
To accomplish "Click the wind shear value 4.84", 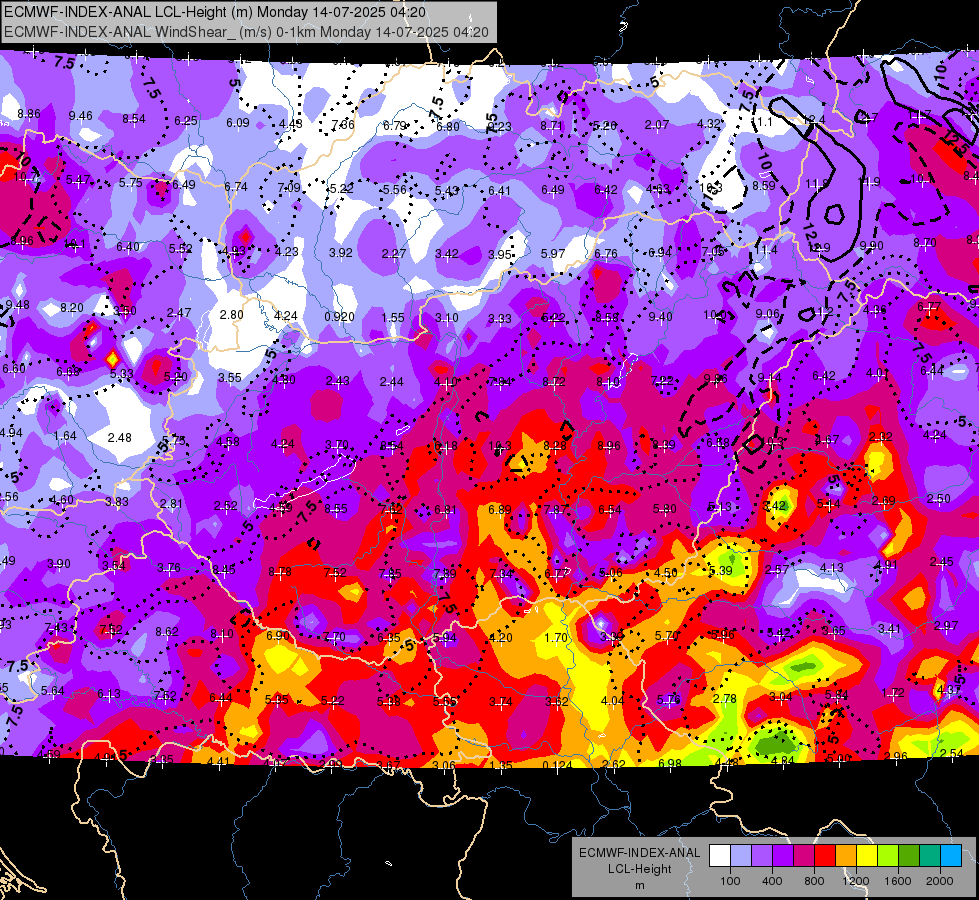I will (783, 761).
